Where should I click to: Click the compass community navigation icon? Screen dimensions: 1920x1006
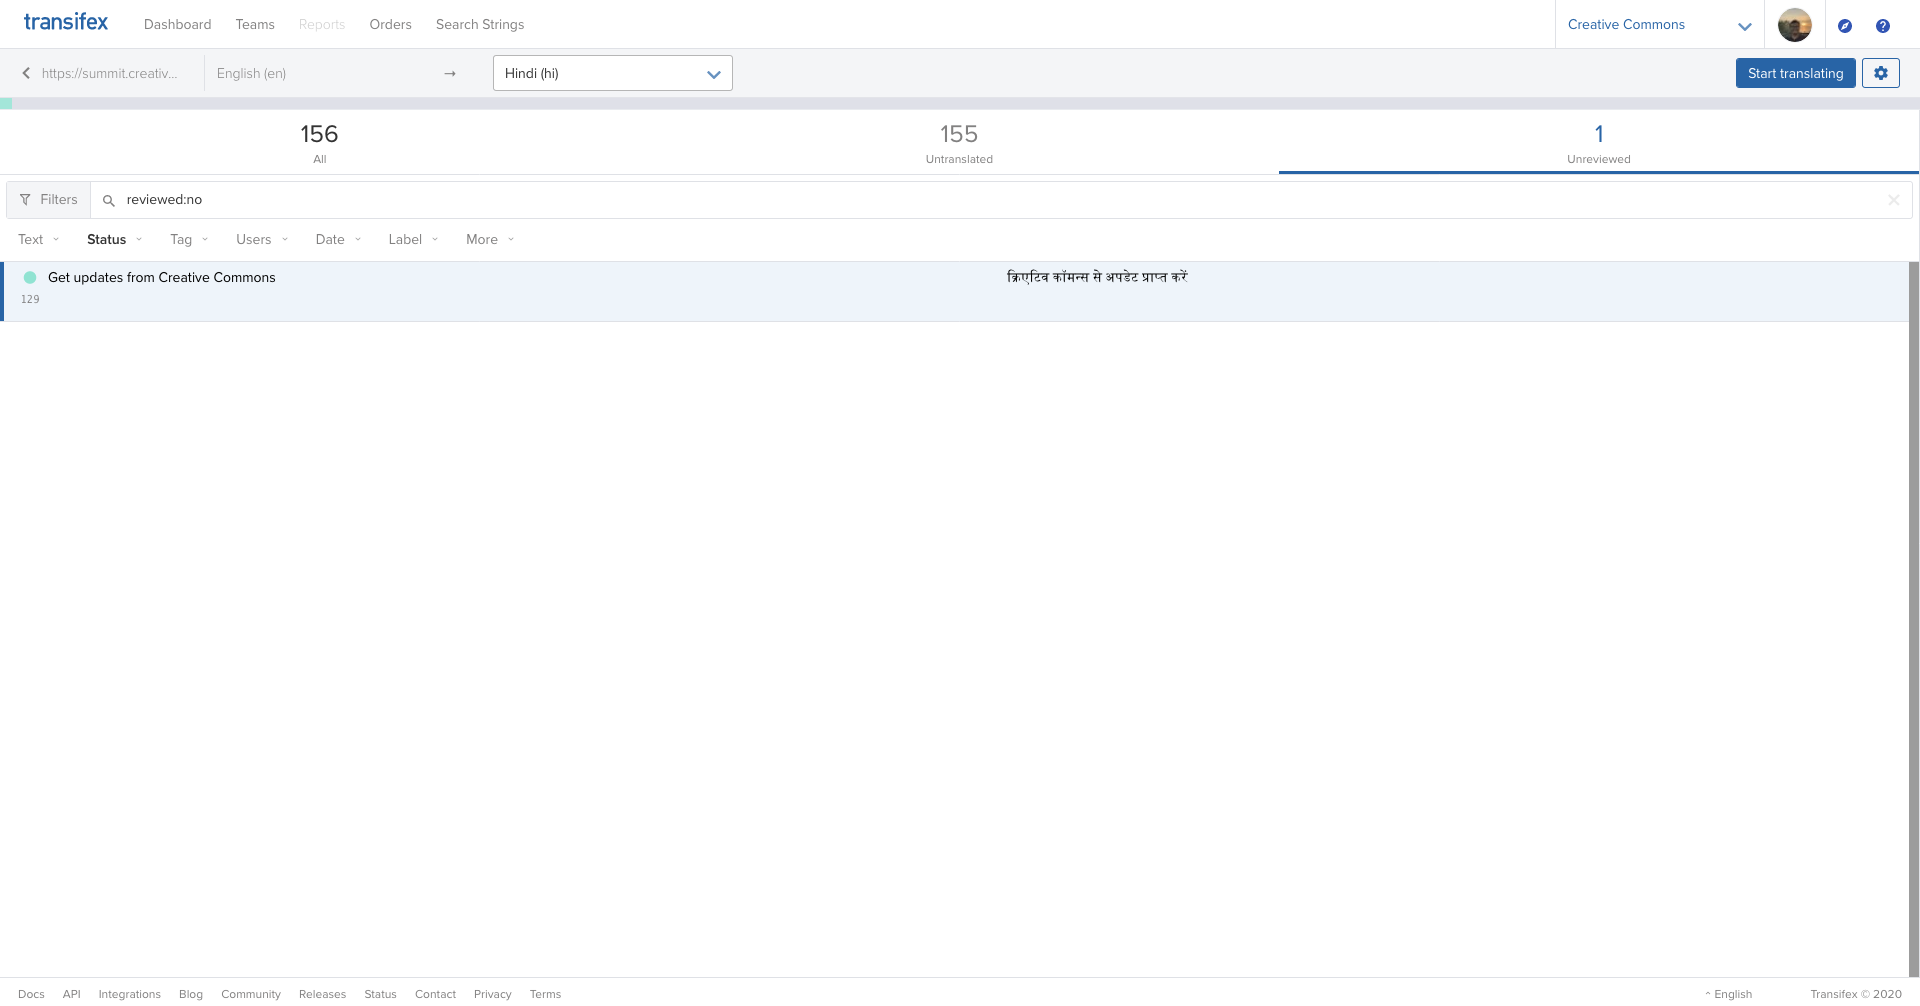1846,25
